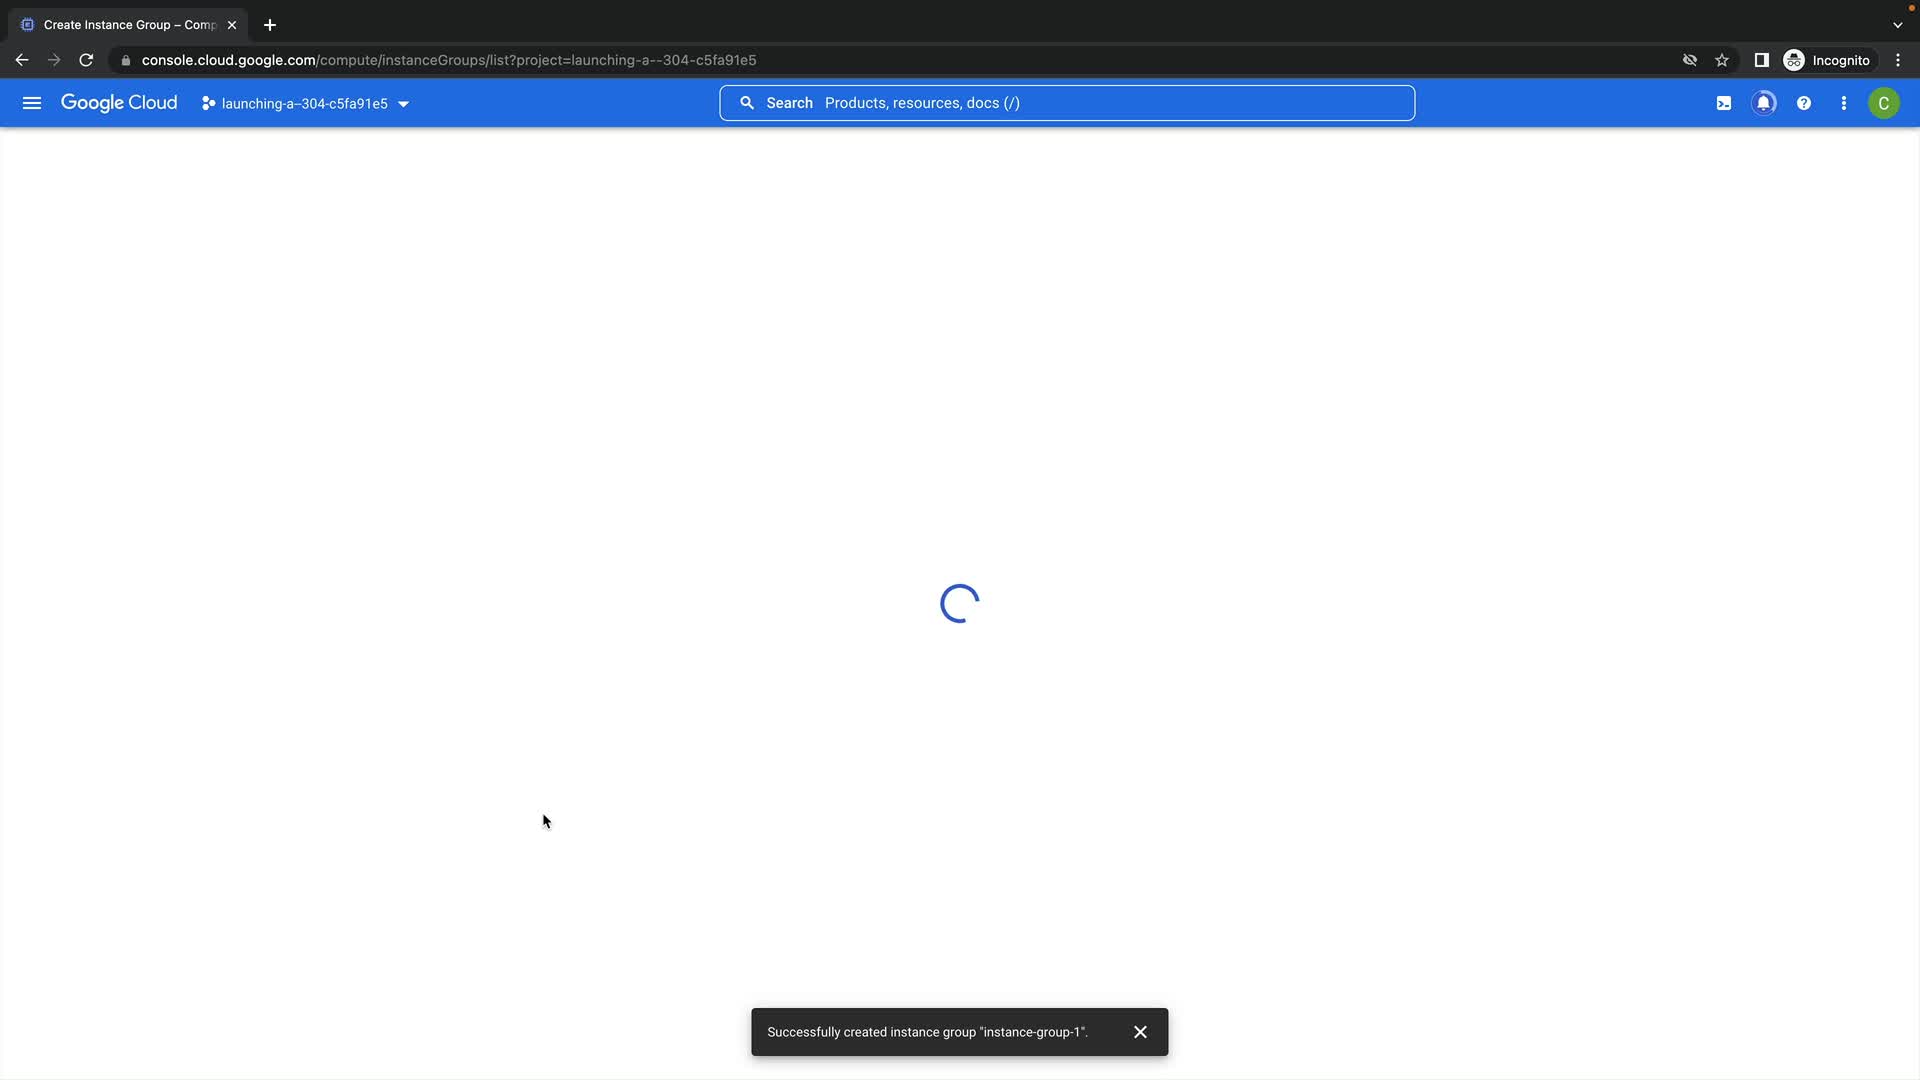Expand the tab search chevron
Screen dimensions: 1920x1080
[x=1897, y=25]
